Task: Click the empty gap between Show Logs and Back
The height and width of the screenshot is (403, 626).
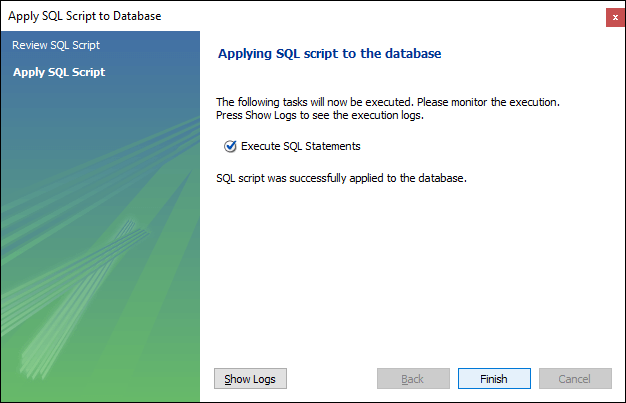Action: pyautogui.click(x=332, y=379)
